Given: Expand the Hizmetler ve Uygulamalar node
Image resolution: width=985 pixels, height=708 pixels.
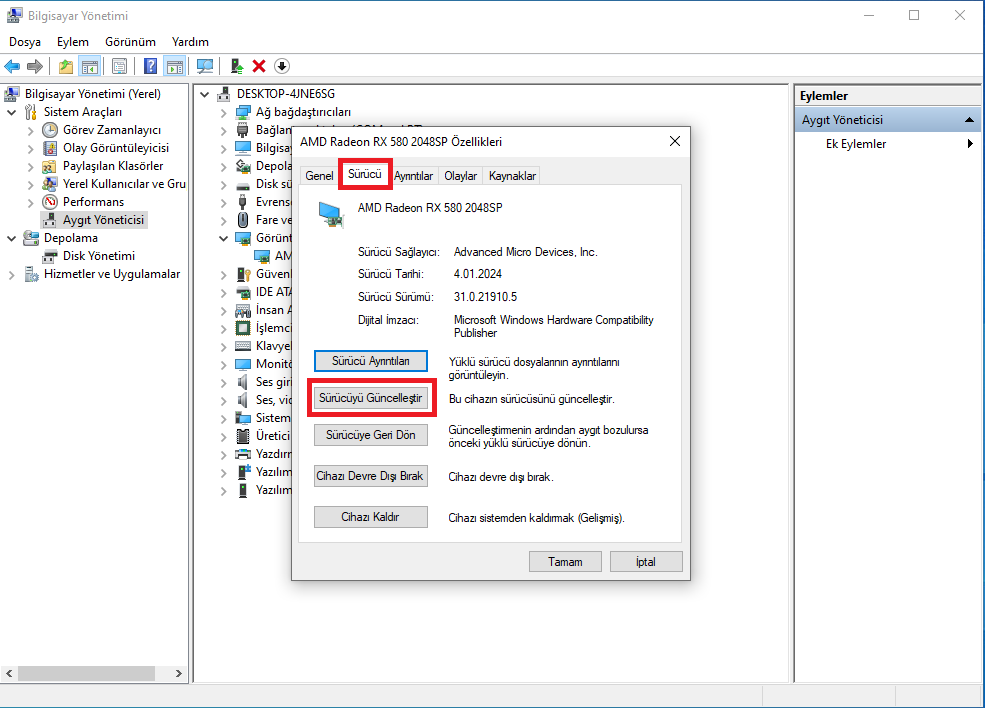Looking at the screenshot, I should [x=11, y=275].
